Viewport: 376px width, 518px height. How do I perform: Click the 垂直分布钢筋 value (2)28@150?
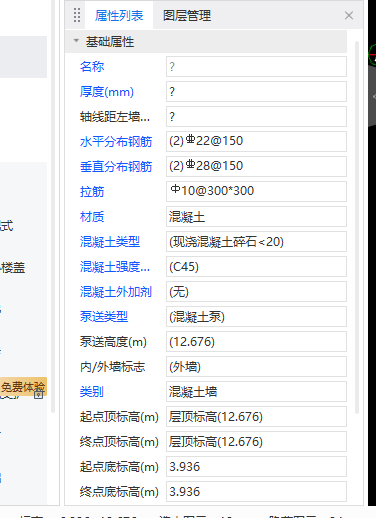pos(256,167)
